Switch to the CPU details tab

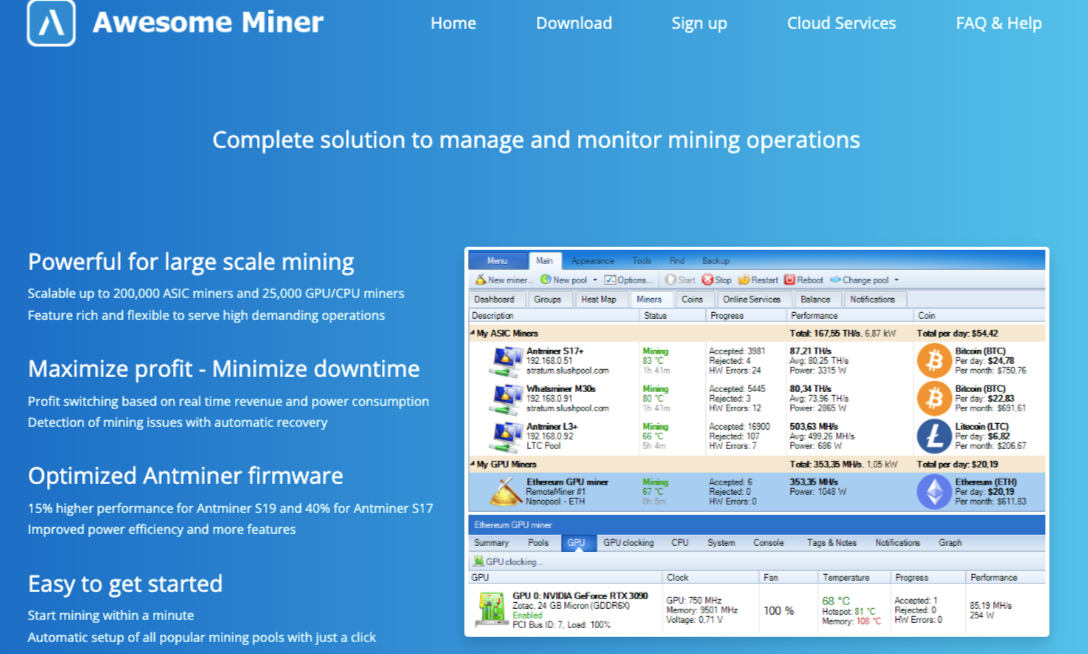680,543
